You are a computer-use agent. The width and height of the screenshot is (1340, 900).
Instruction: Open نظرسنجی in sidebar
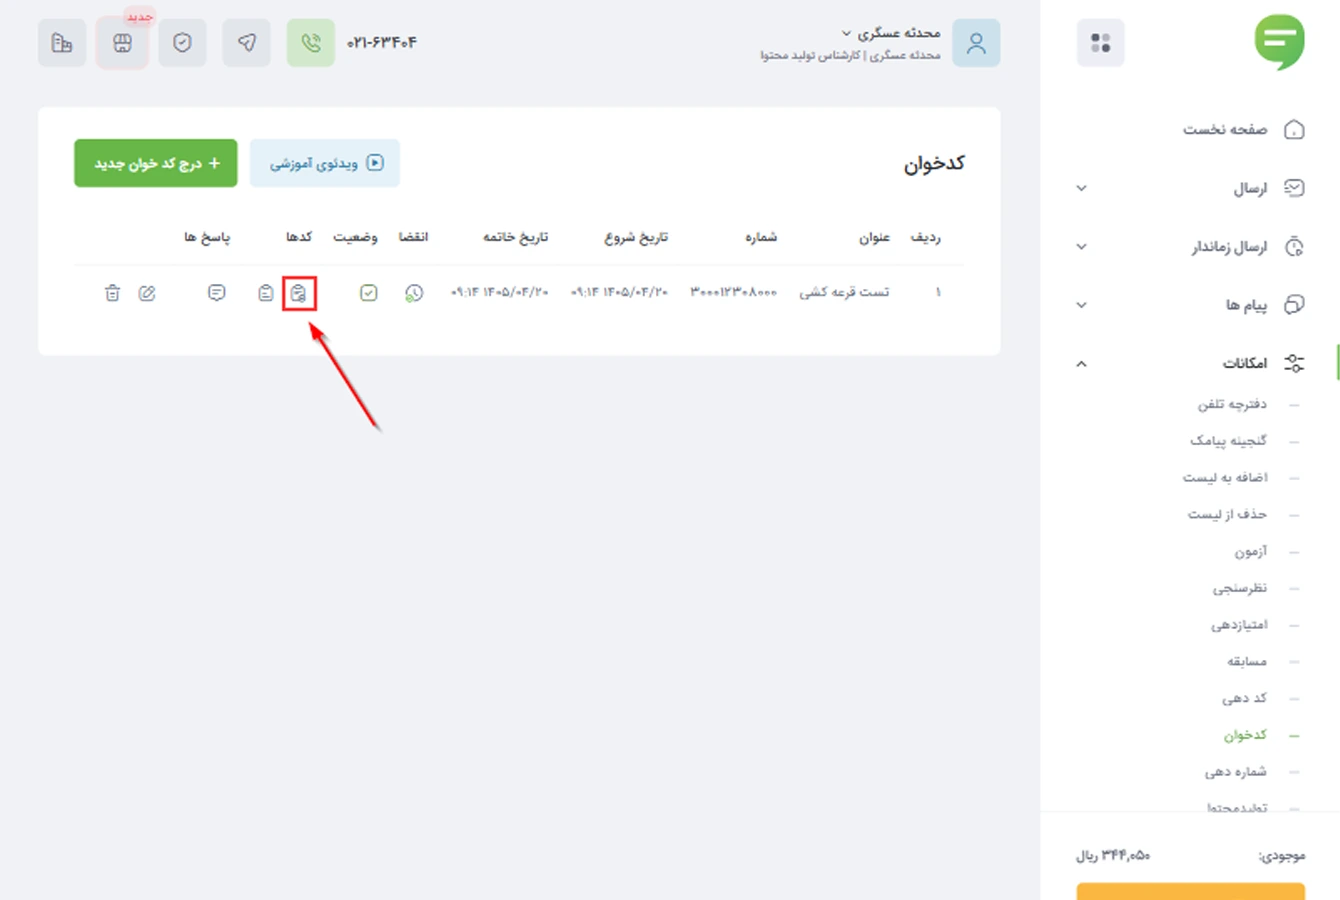coord(1240,588)
